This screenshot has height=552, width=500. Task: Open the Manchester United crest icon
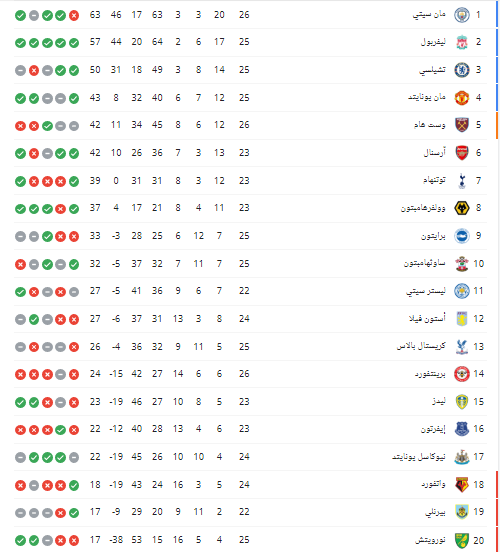point(462,98)
